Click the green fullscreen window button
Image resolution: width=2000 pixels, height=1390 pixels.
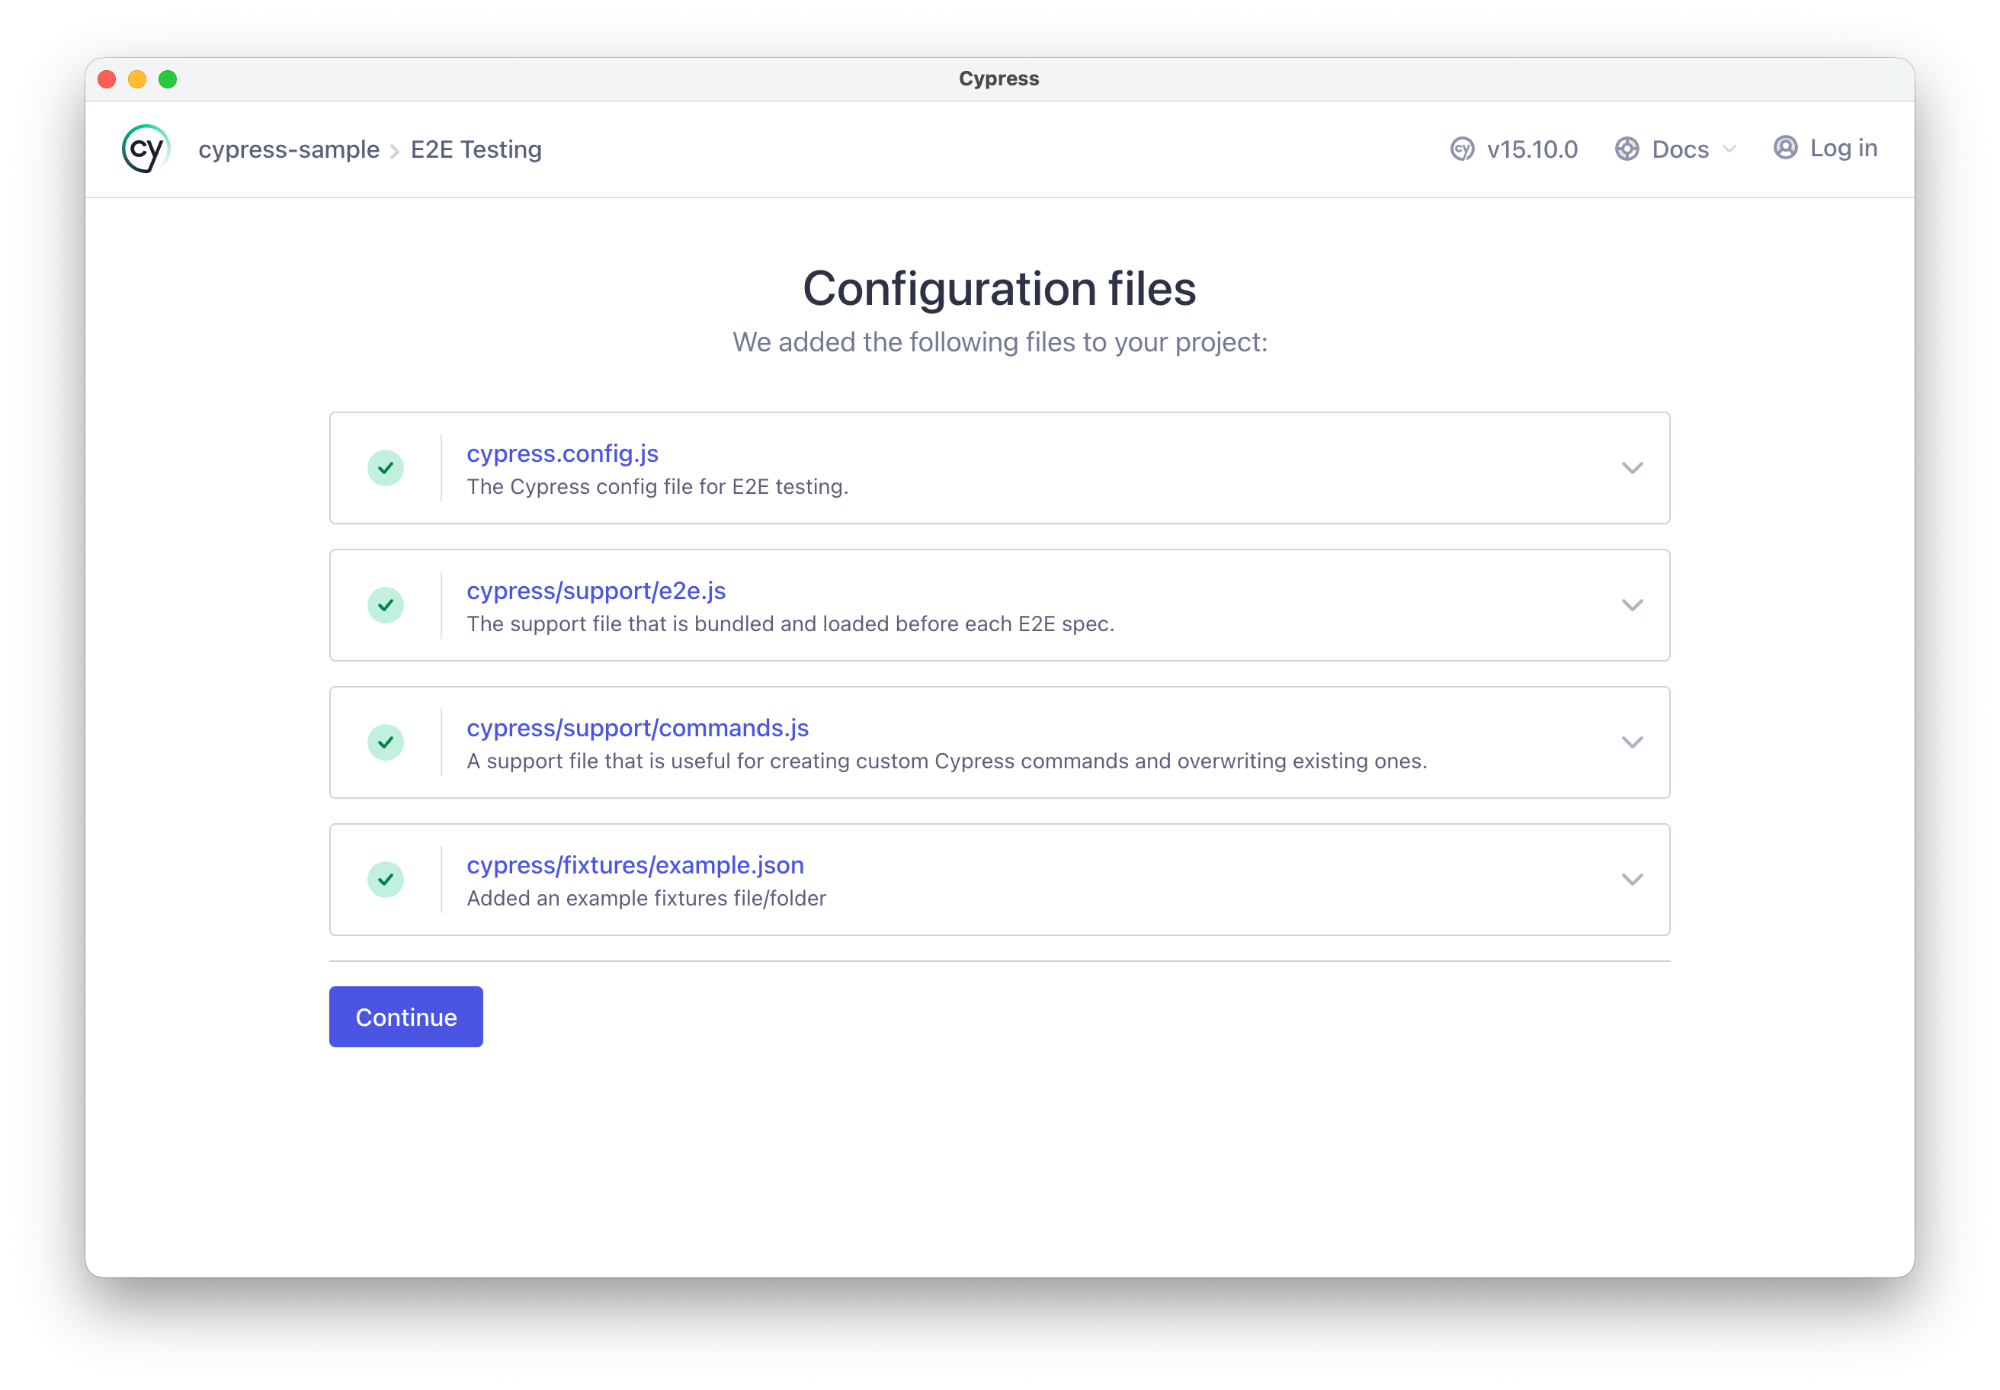pyautogui.click(x=168, y=79)
